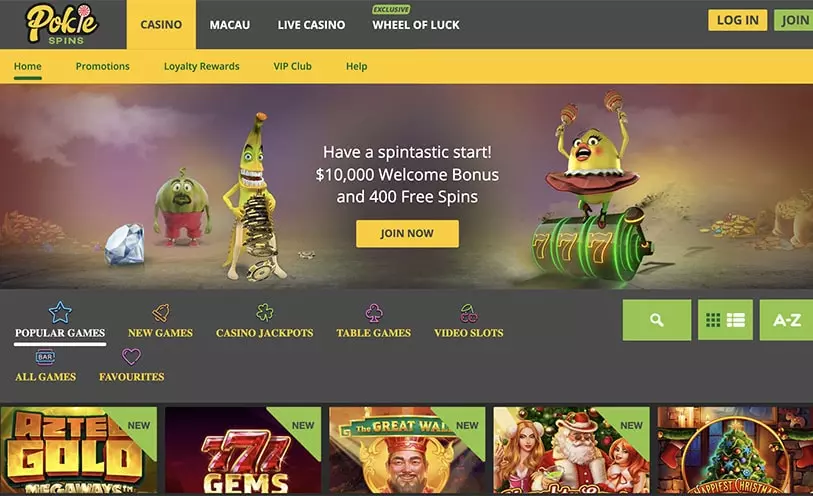Viewport: 813px width, 496px height.
Task: Click the Join Now banner button
Action: (407, 233)
